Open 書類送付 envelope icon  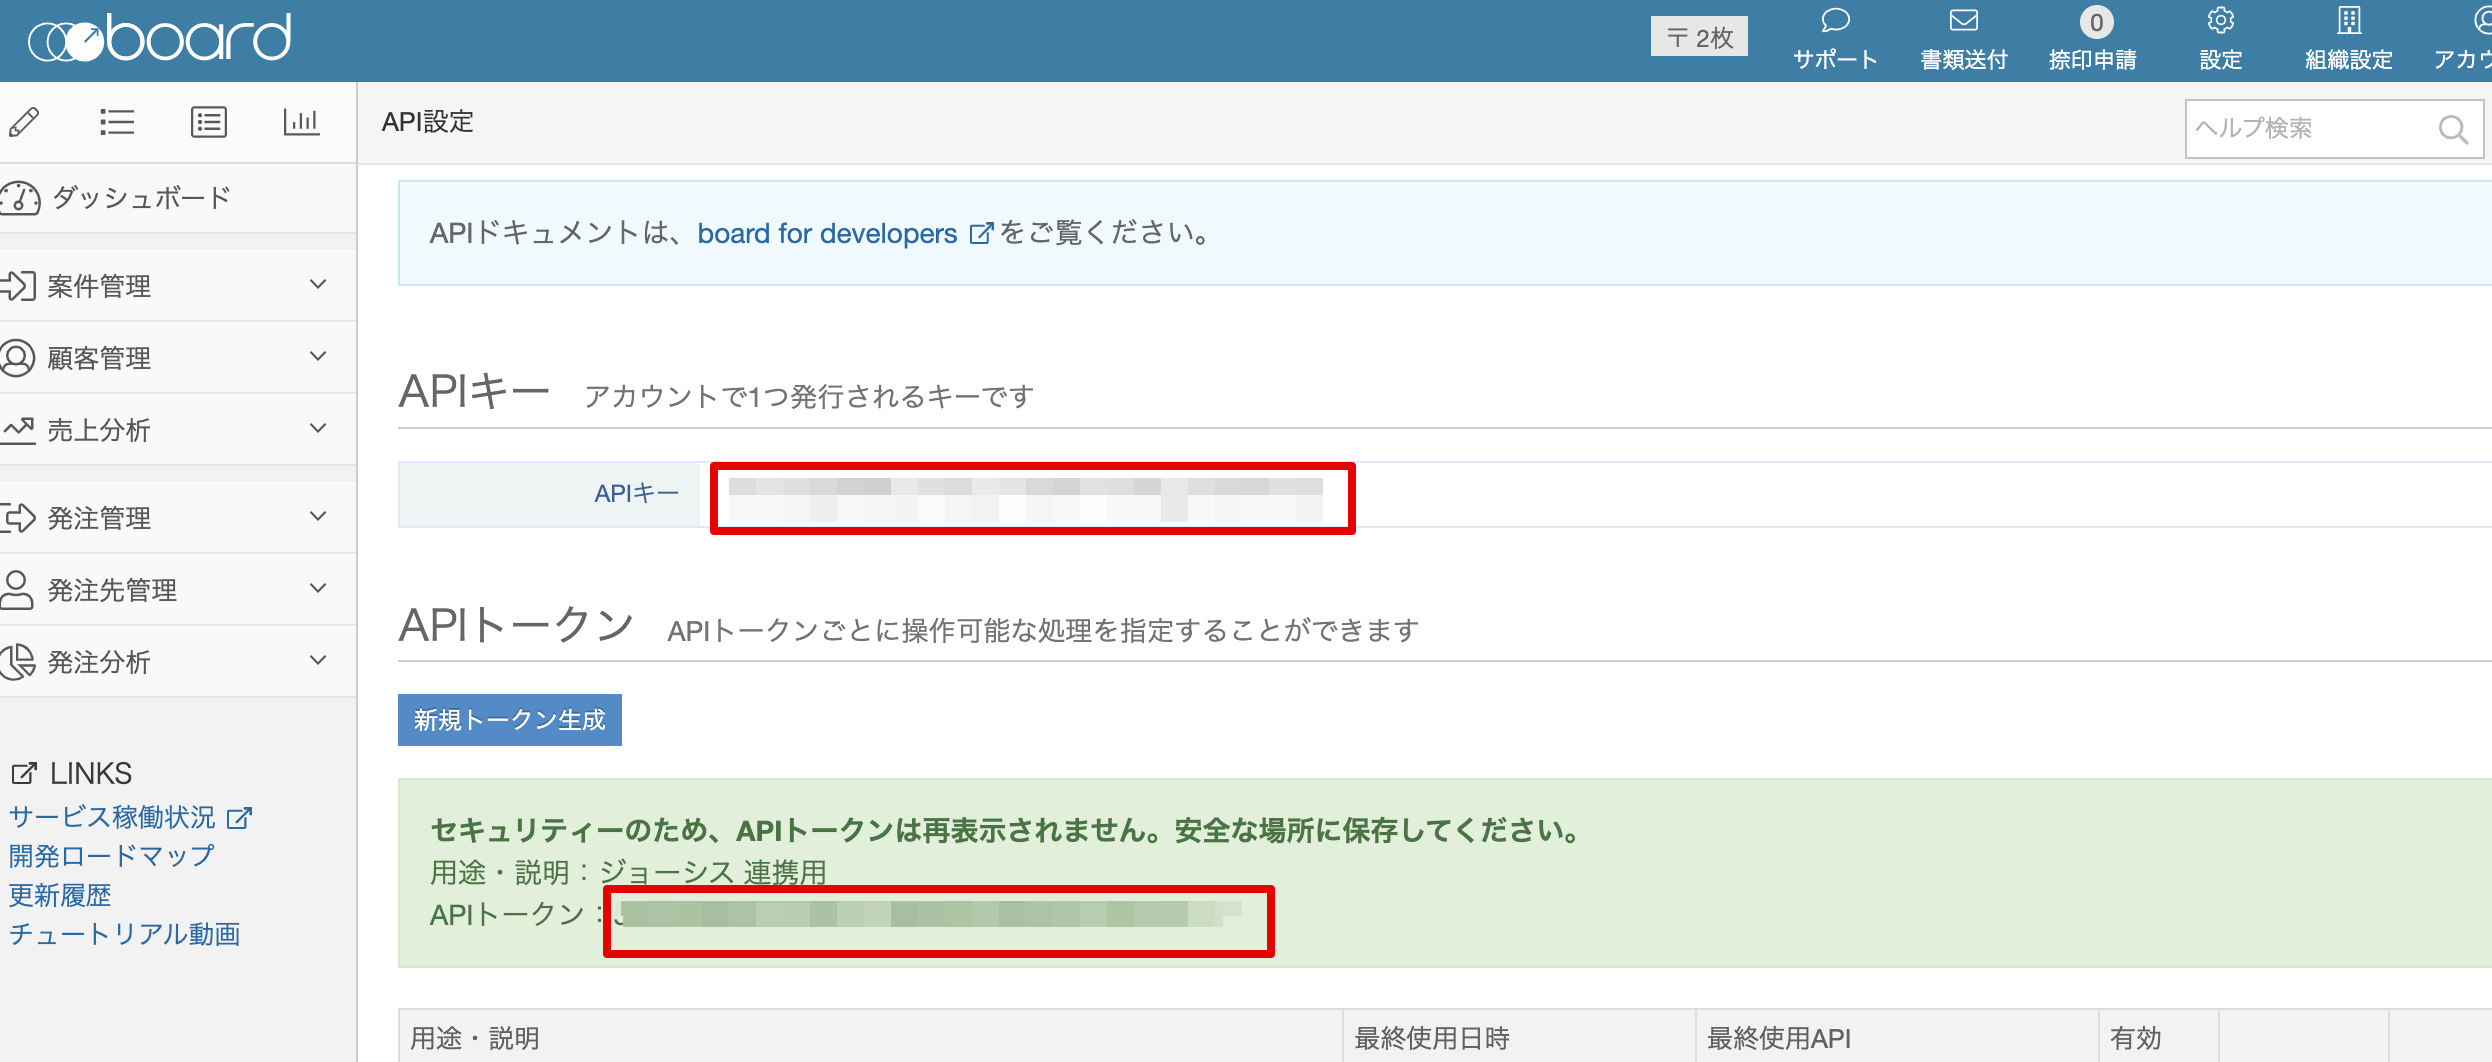click(1963, 22)
